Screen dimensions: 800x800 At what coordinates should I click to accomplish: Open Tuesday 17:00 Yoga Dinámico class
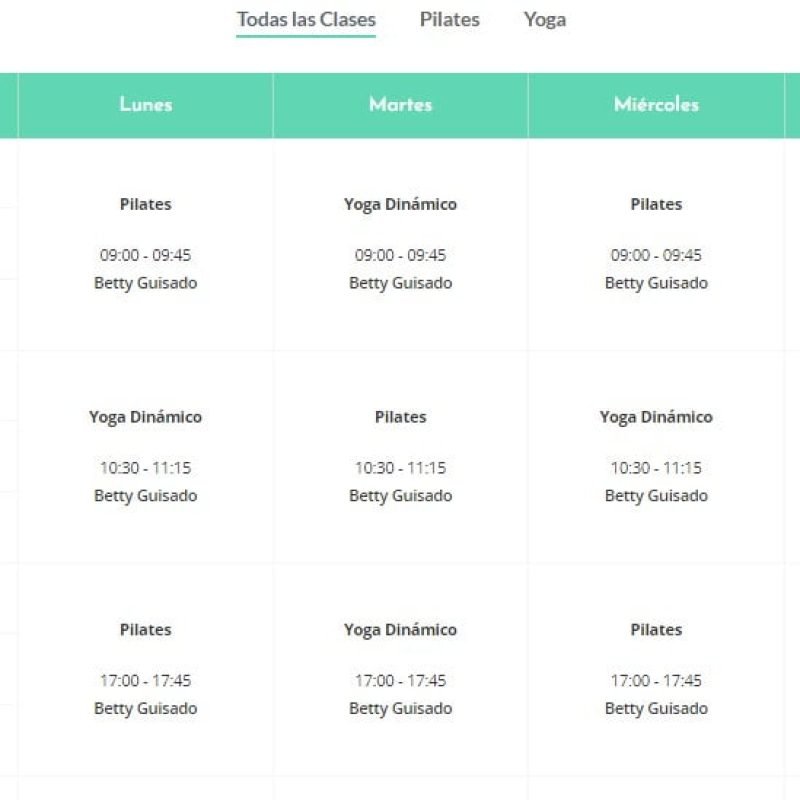tap(400, 630)
